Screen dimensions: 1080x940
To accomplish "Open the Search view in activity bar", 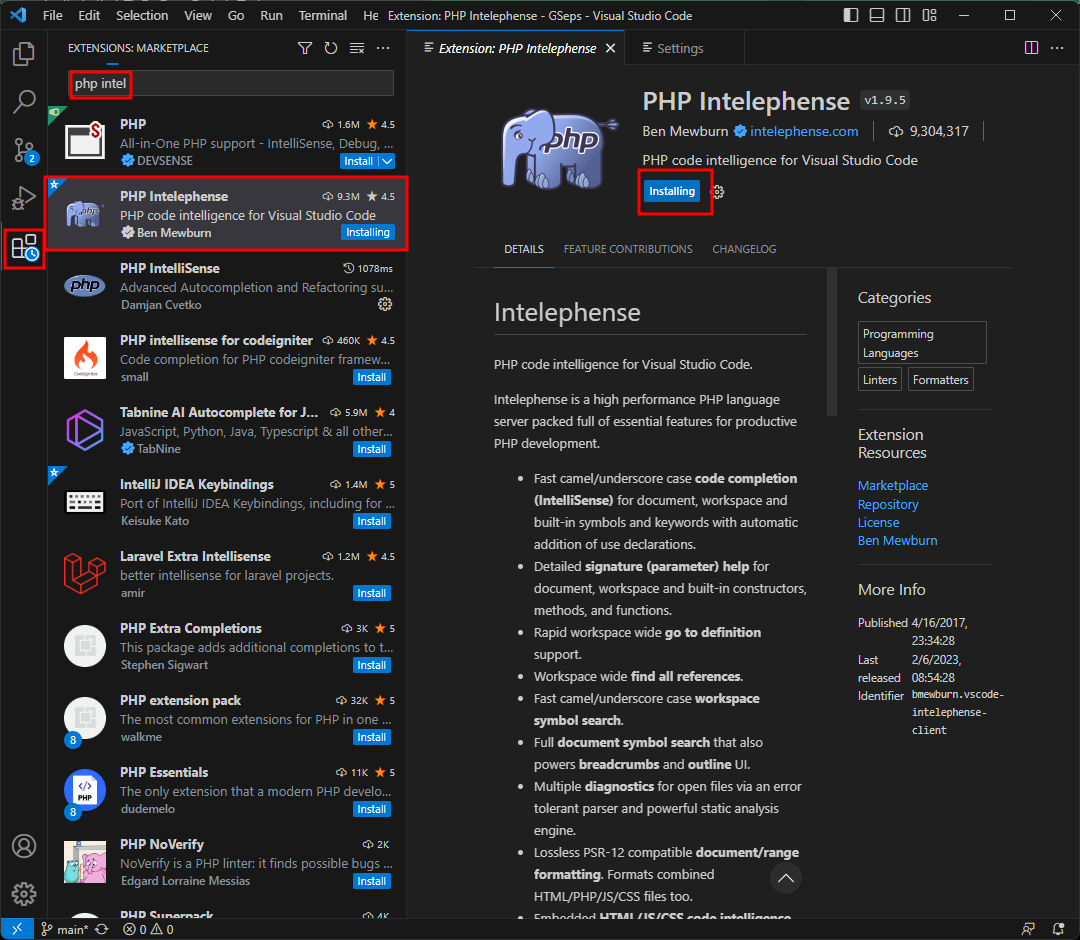I will click(x=24, y=101).
